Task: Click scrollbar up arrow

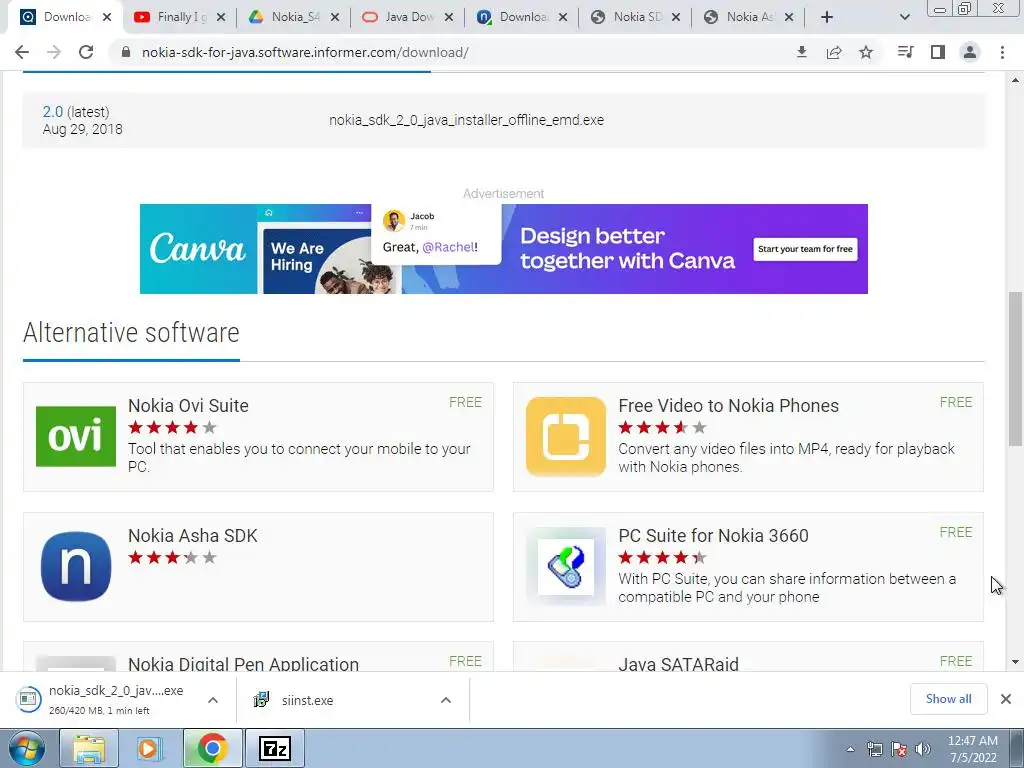Action: coord(1015,80)
